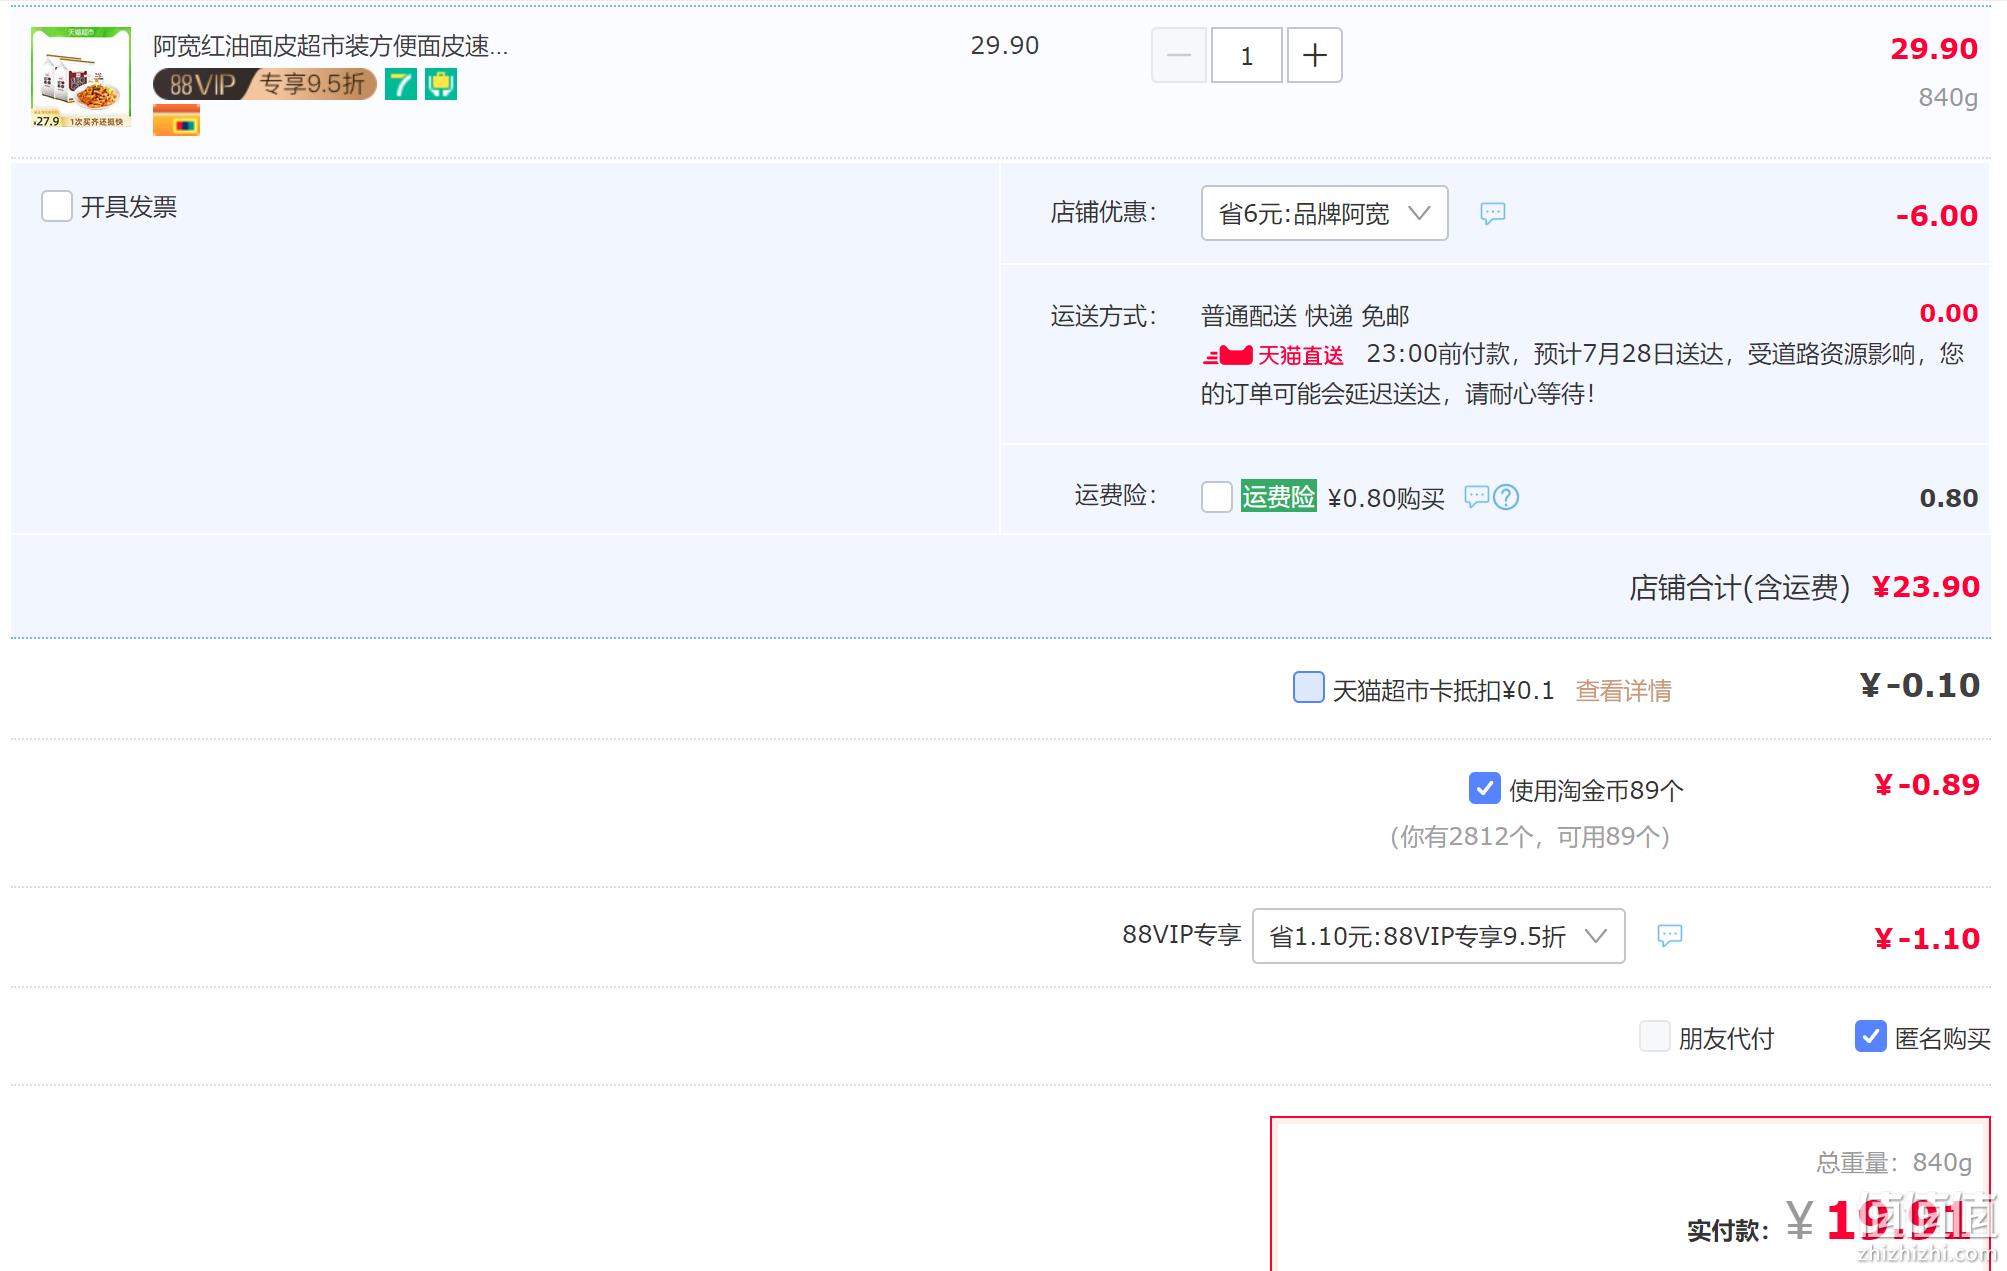The height and width of the screenshot is (1271, 2007).
Task: Click the item weight text 840g under the price
Action: (1948, 98)
